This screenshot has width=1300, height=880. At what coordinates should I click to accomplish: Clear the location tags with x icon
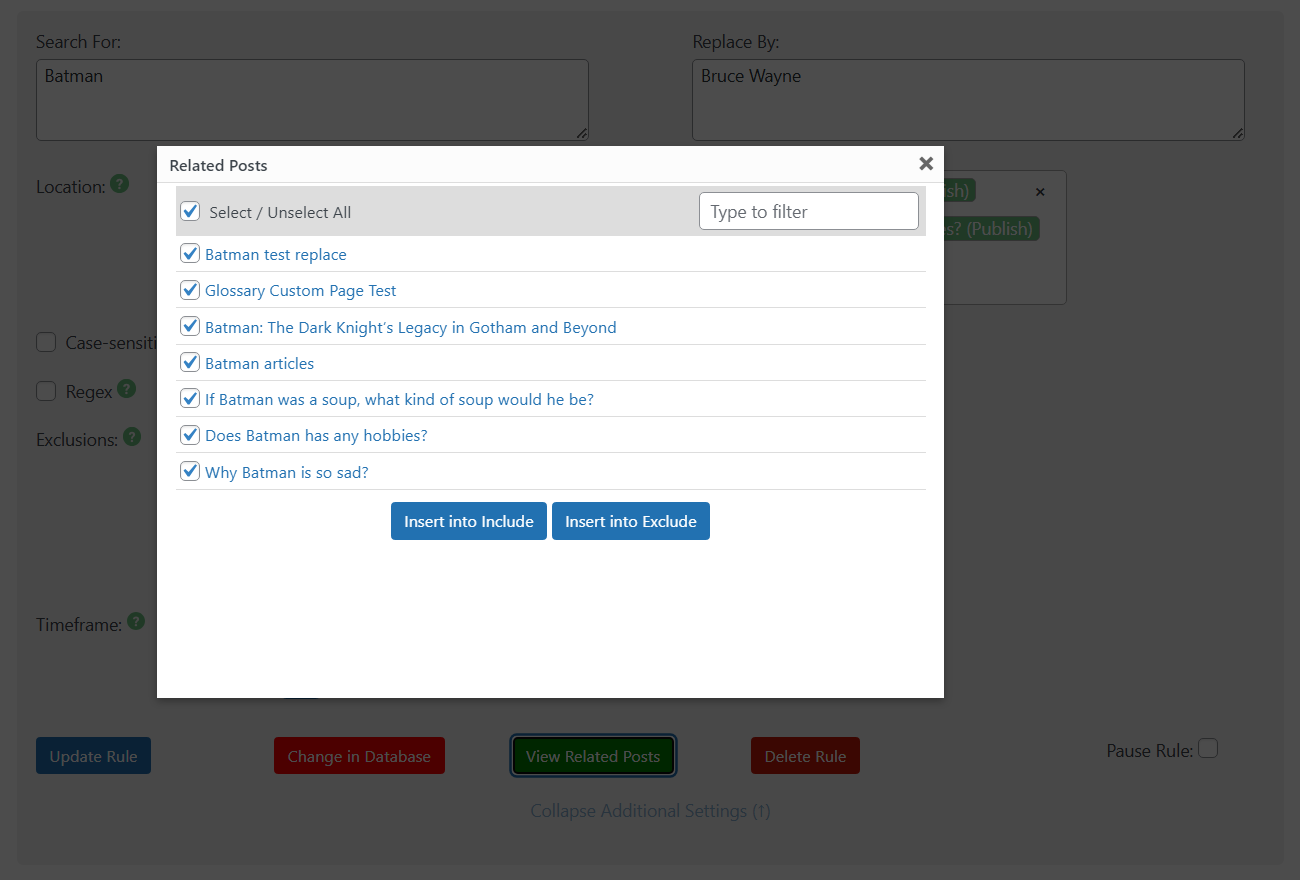point(1040,192)
